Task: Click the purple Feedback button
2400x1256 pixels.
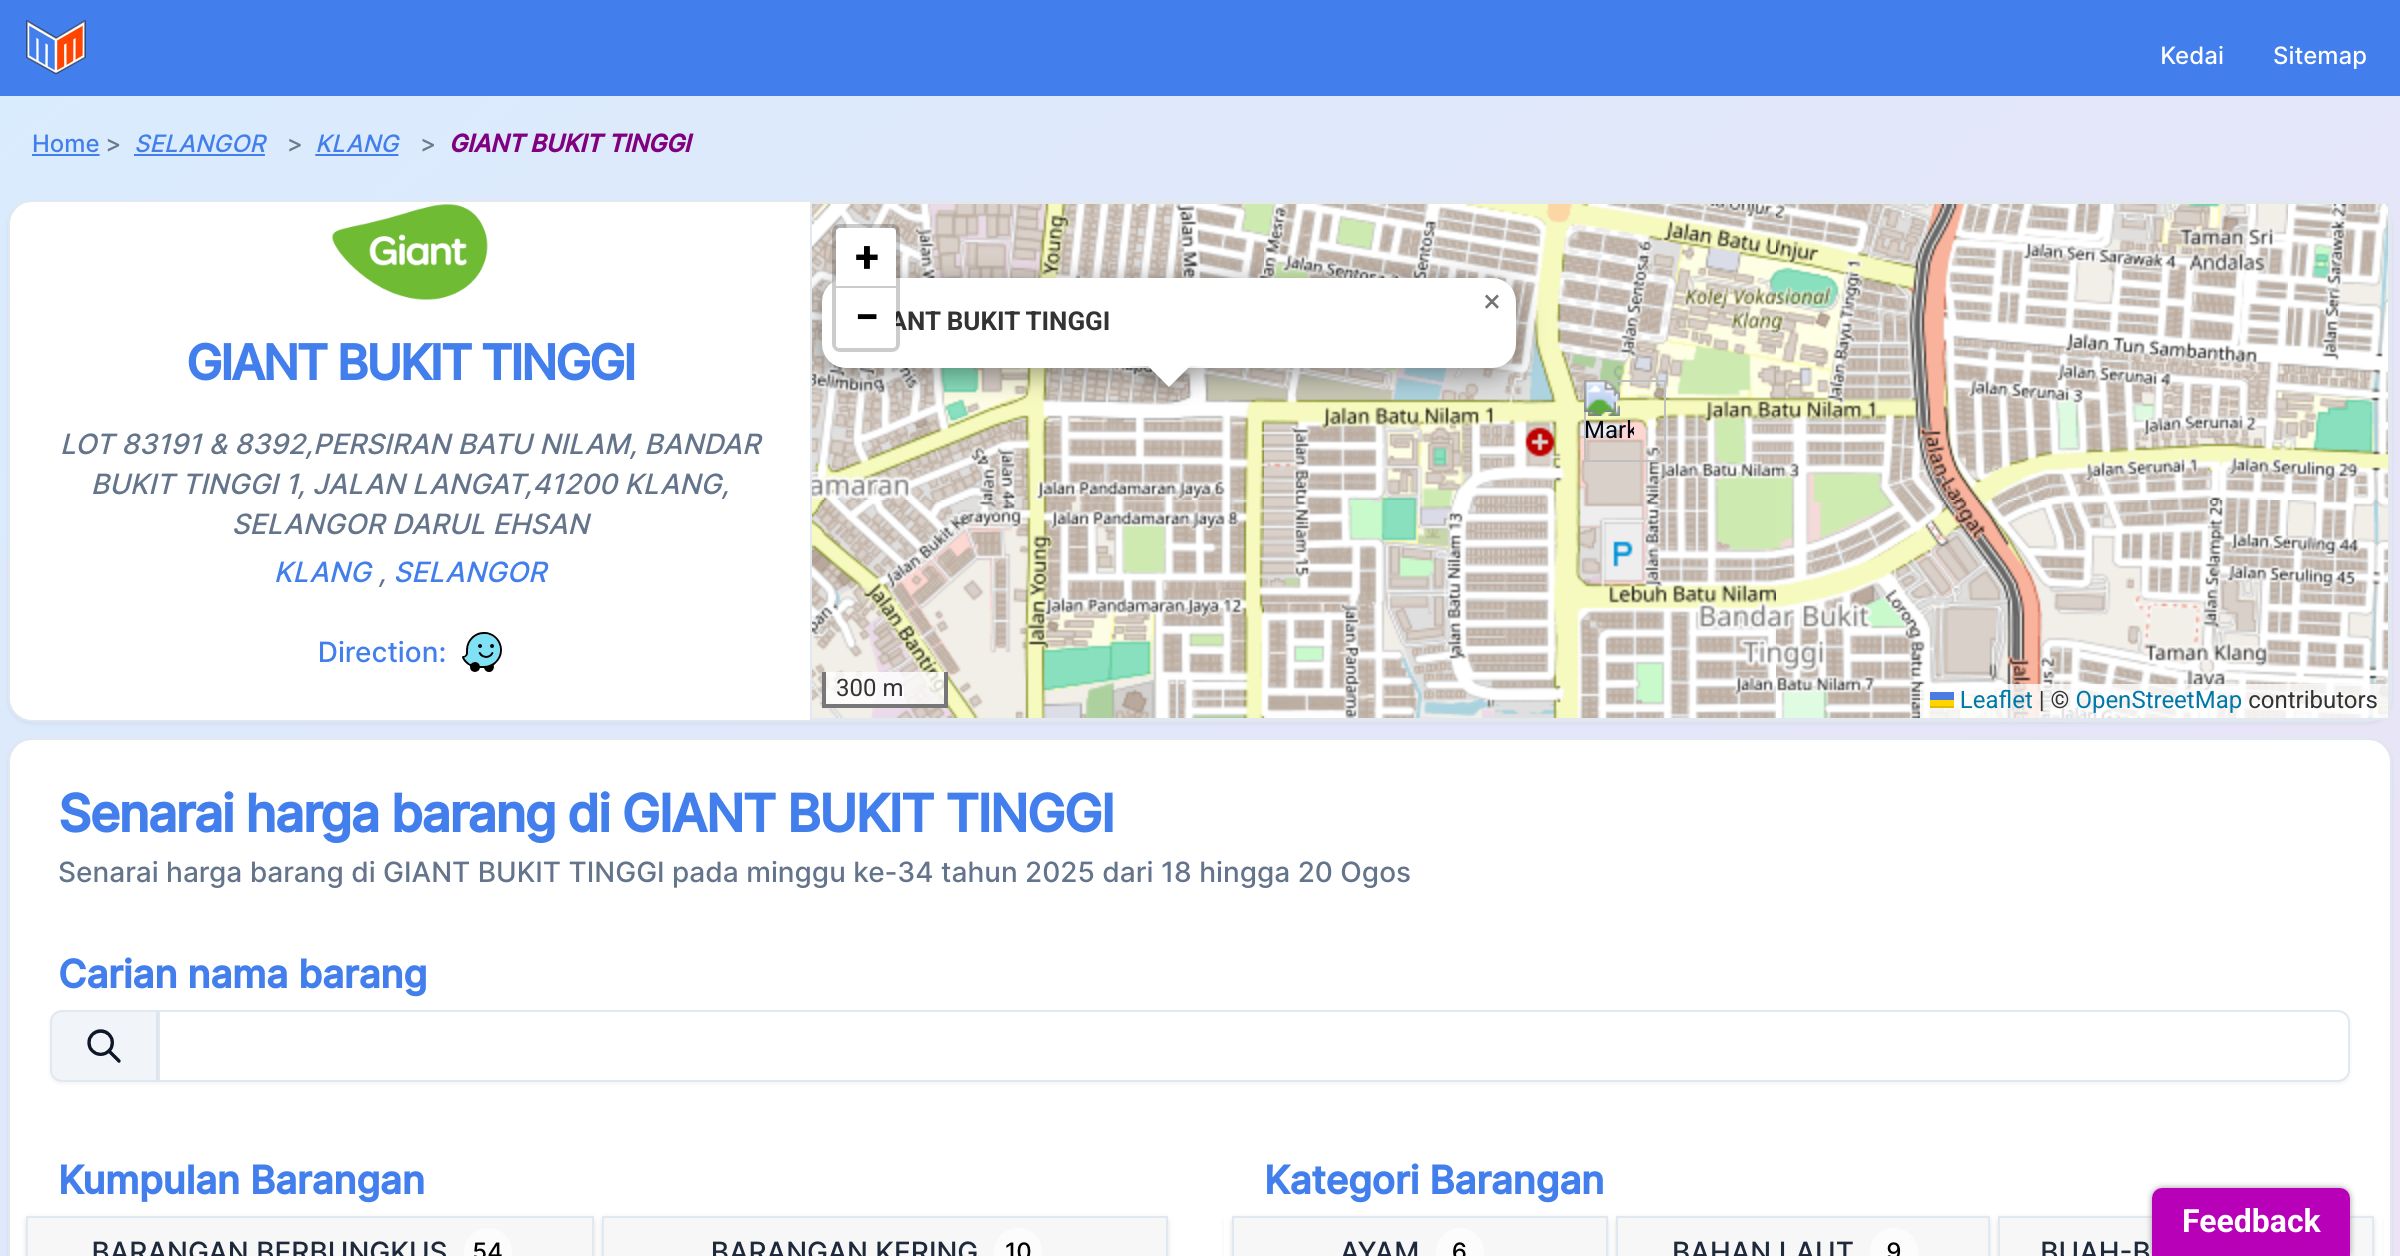Action: [x=2250, y=1220]
